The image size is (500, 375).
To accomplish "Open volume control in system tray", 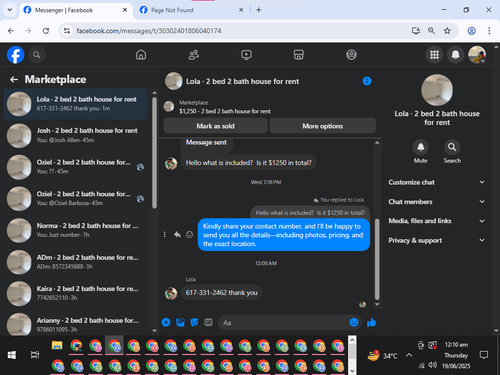I will [x=432, y=365].
